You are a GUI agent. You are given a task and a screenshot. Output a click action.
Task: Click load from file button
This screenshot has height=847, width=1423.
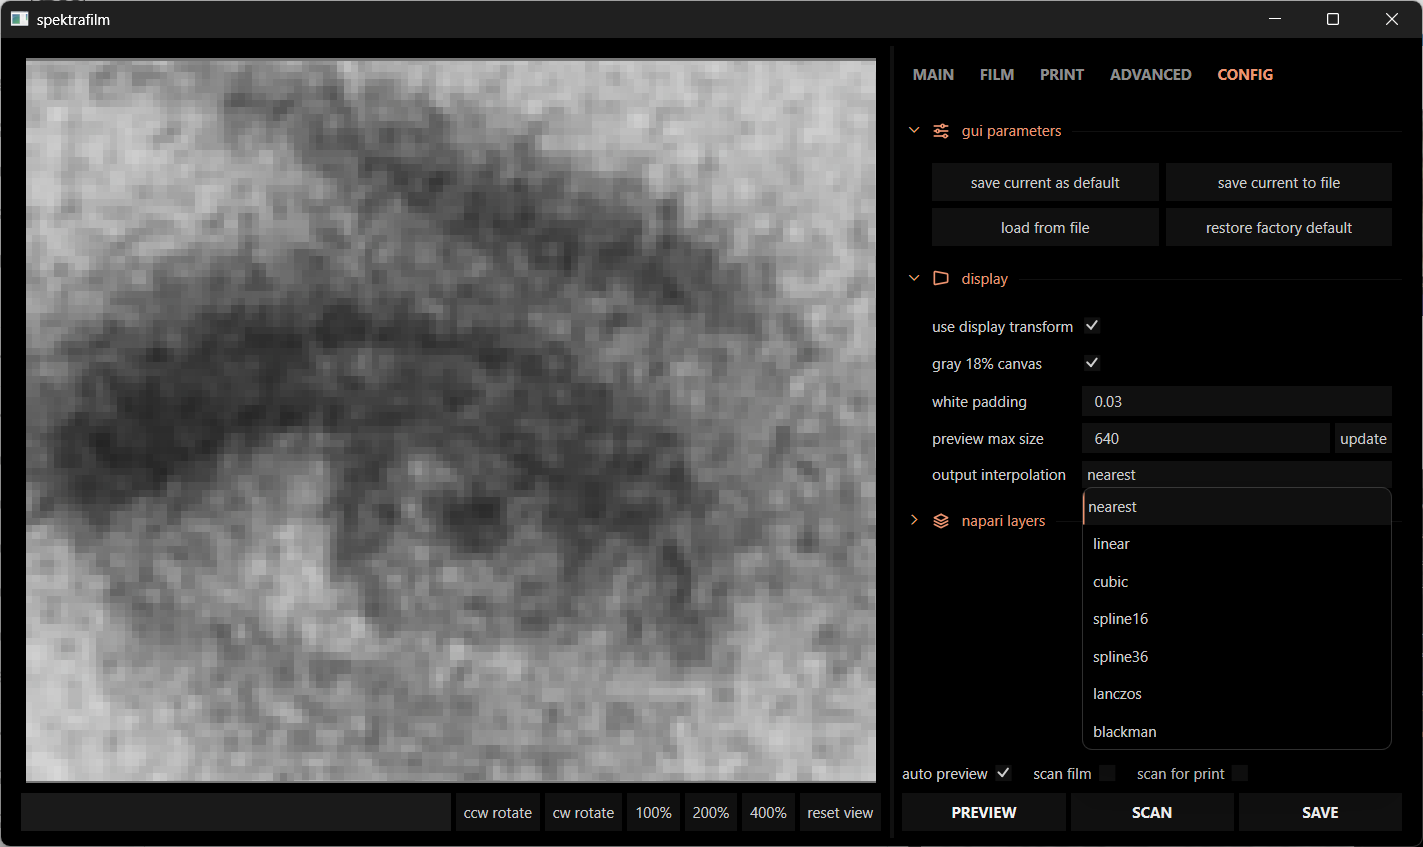(x=1045, y=228)
